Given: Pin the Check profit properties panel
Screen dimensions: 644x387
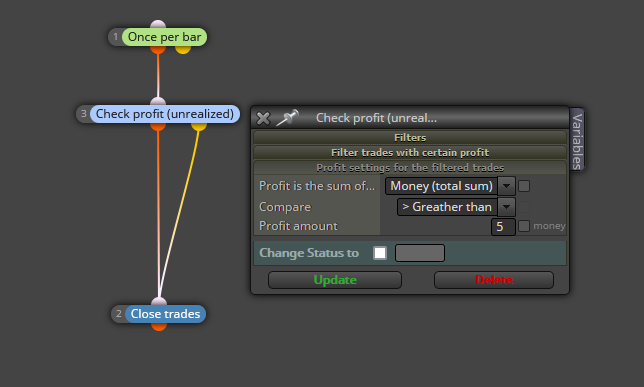Looking at the screenshot, I should tap(287, 117).
